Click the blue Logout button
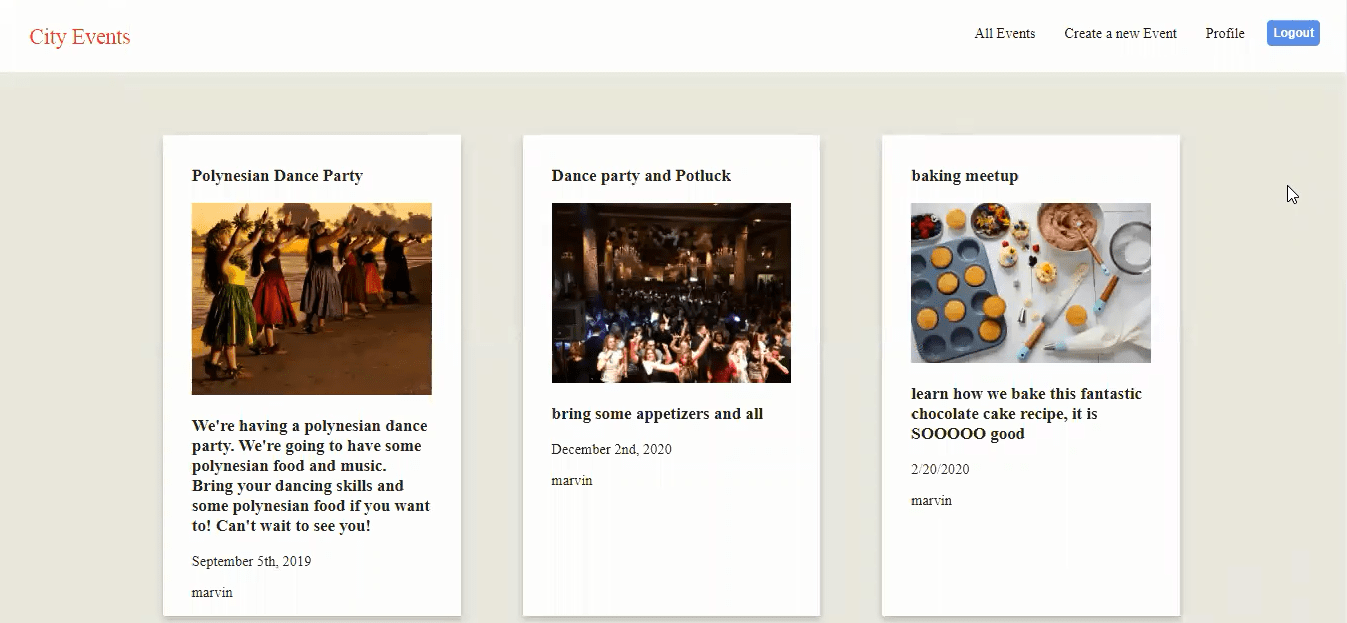1347x623 pixels. tap(1293, 33)
